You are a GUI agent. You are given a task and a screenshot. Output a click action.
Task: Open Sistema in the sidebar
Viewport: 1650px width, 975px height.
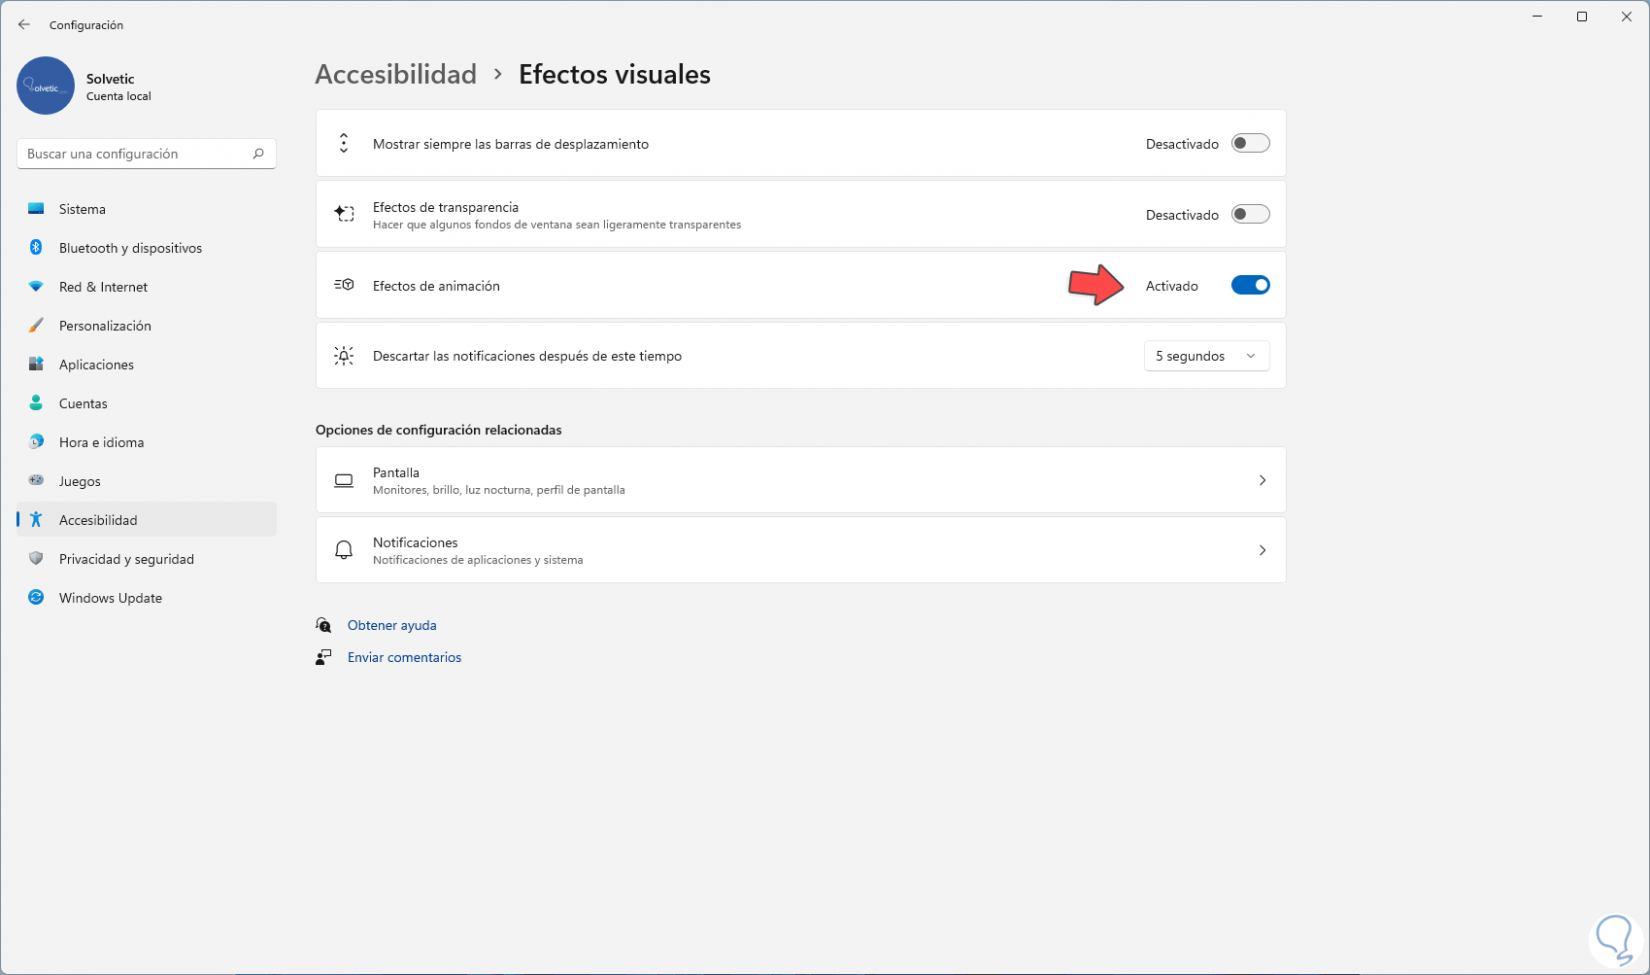click(82, 209)
